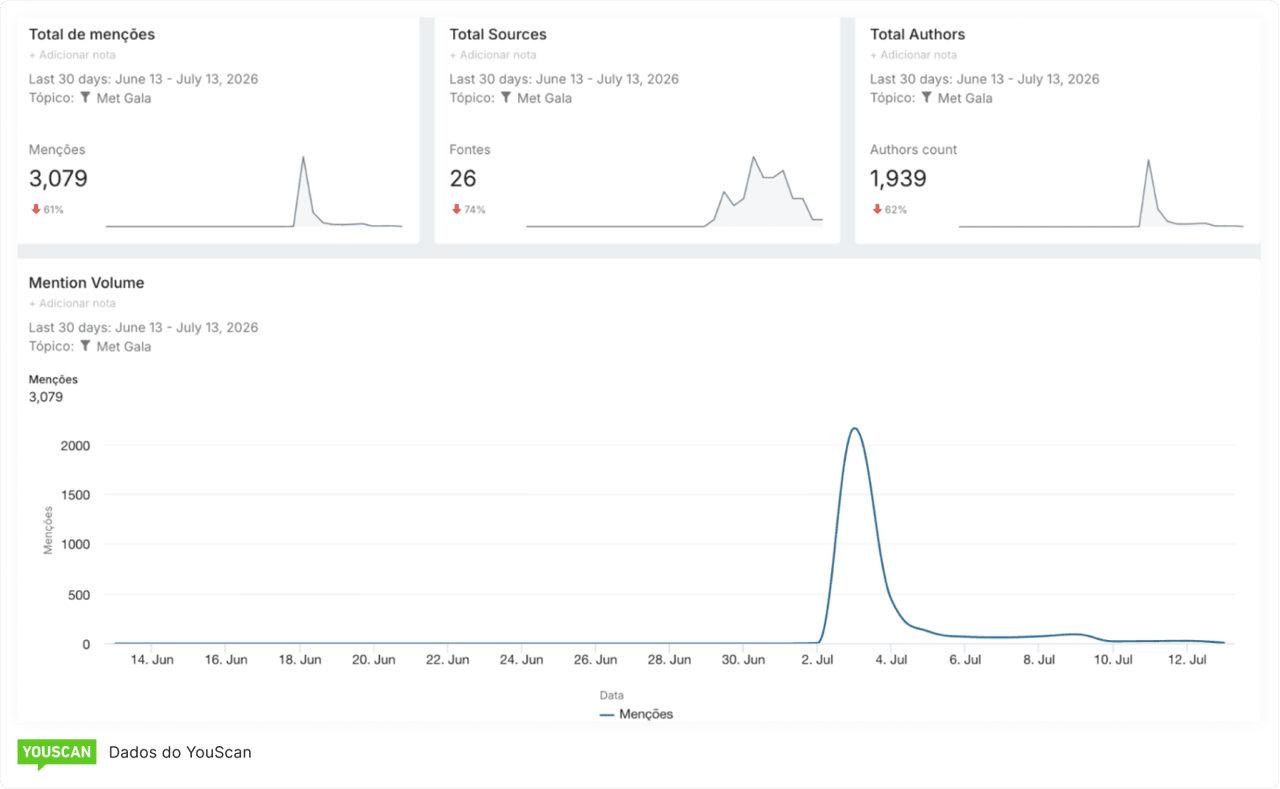
Task: Toggle Menções series in chart legend
Action: pyautogui.click(x=636, y=714)
